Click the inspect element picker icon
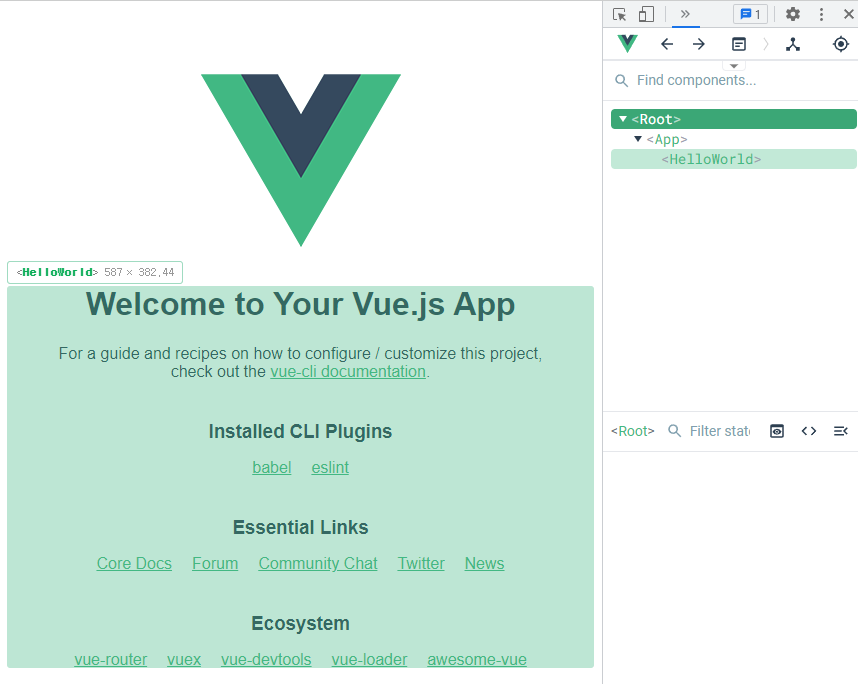The height and width of the screenshot is (684, 858). pyautogui.click(x=619, y=14)
